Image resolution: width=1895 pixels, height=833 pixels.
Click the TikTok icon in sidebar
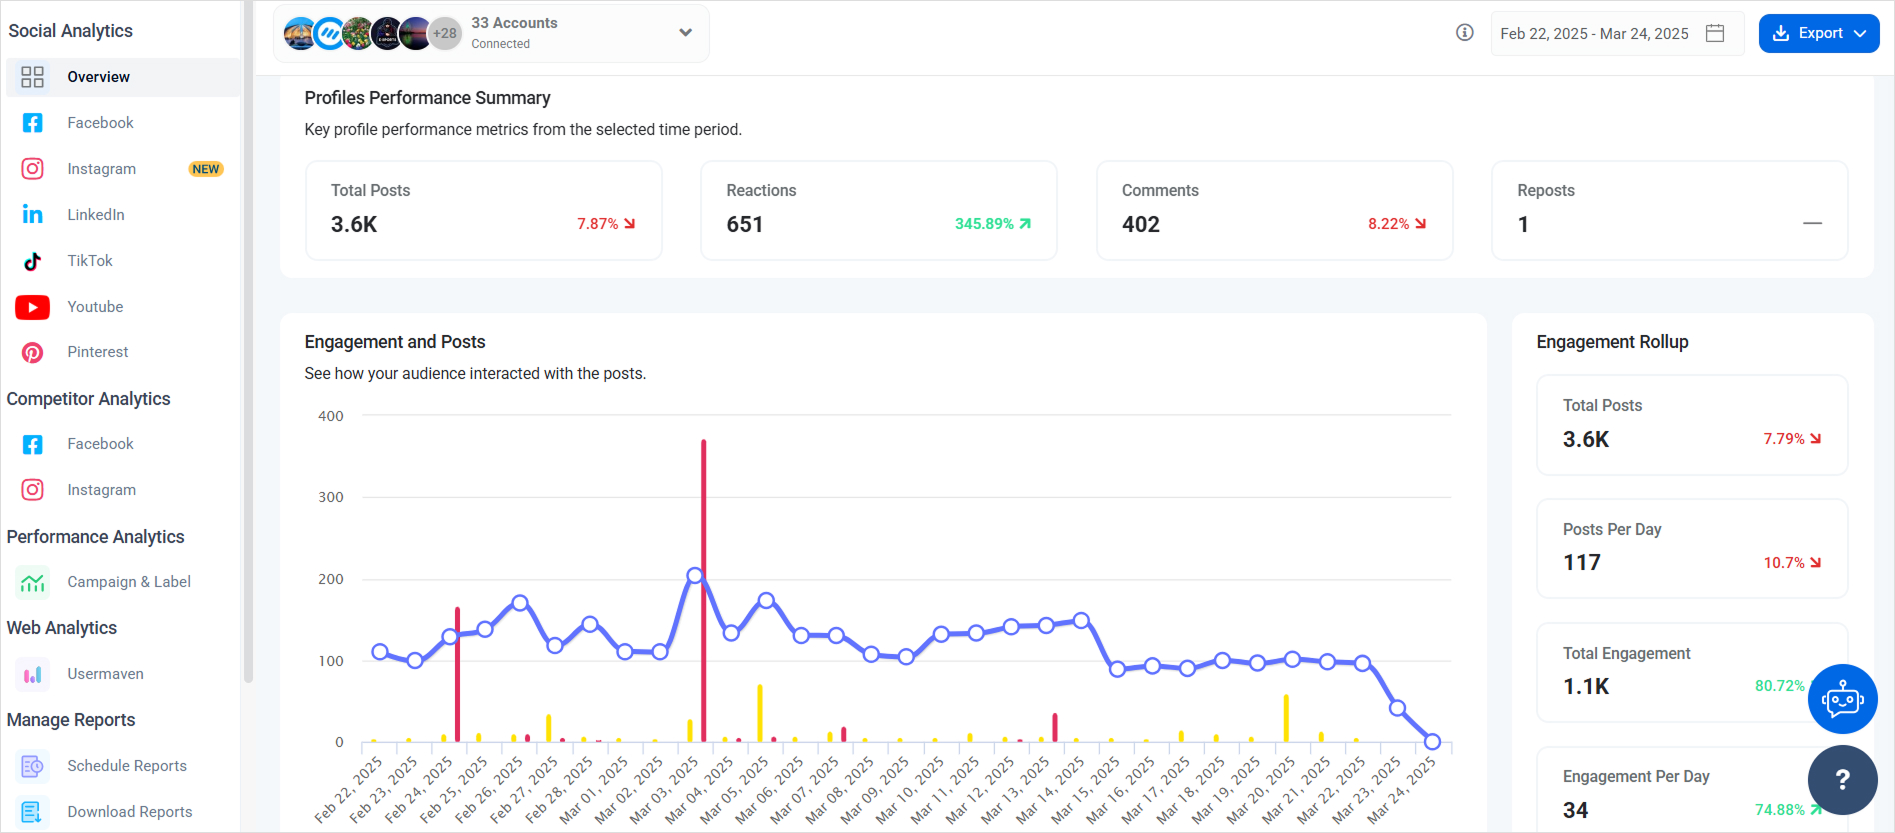(x=32, y=261)
